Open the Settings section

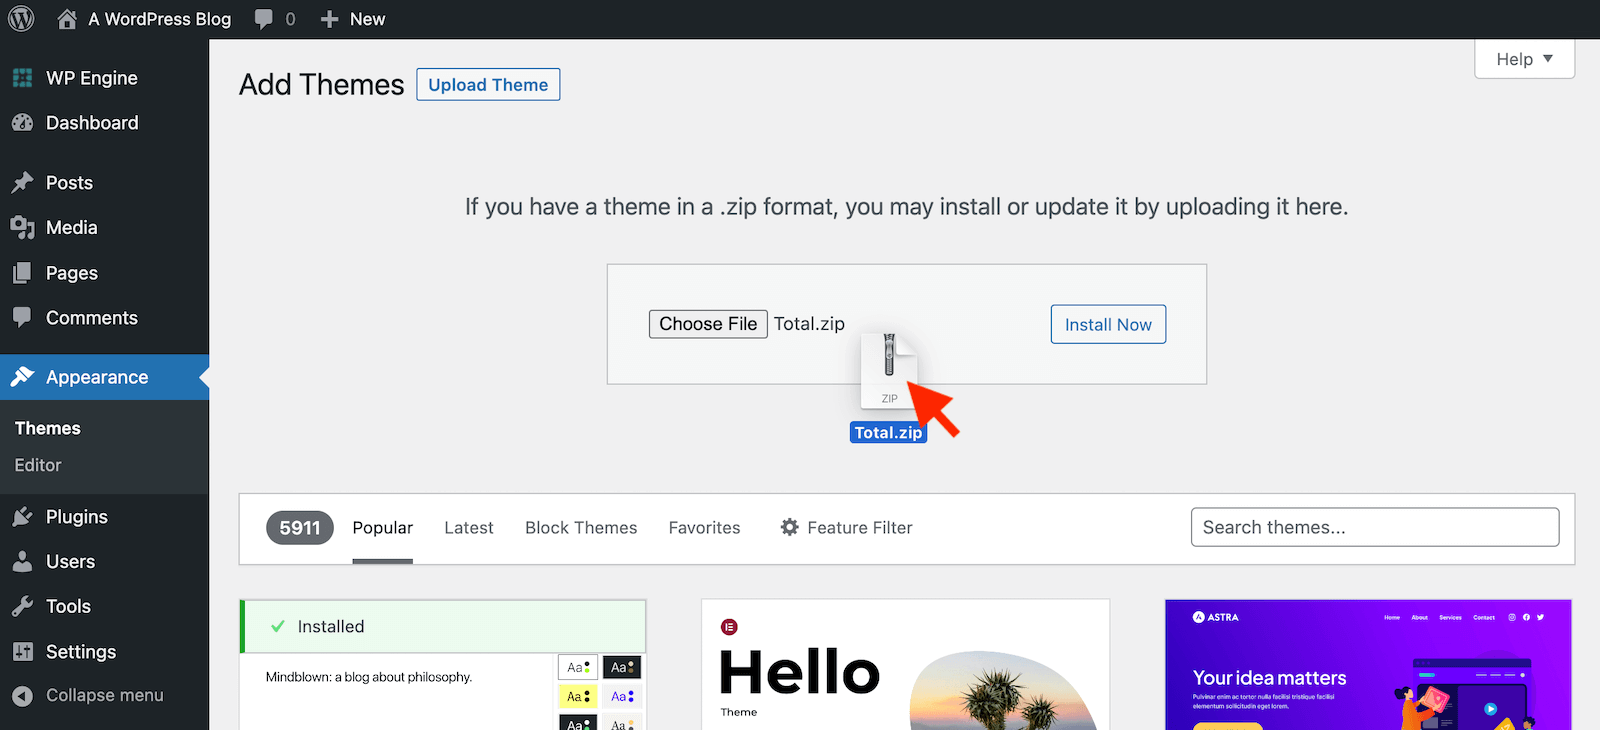pyautogui.click(x=81, y=652)
